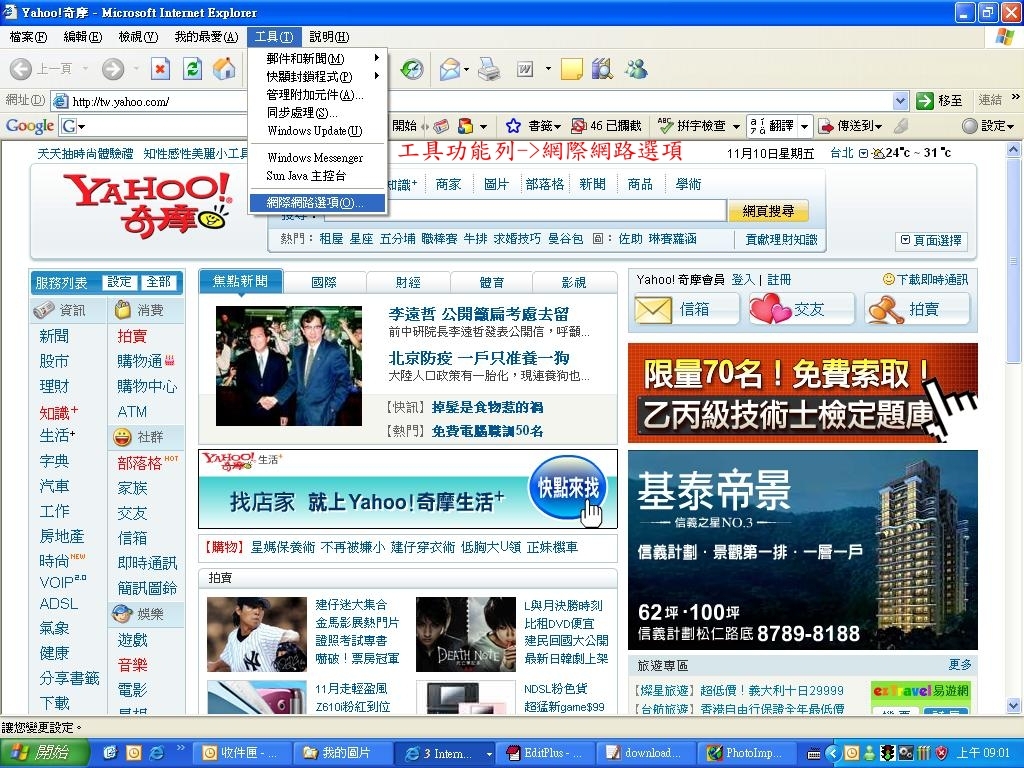
Task: Click the 網頁搜尋 search button
Action: [x=769, y=211]
